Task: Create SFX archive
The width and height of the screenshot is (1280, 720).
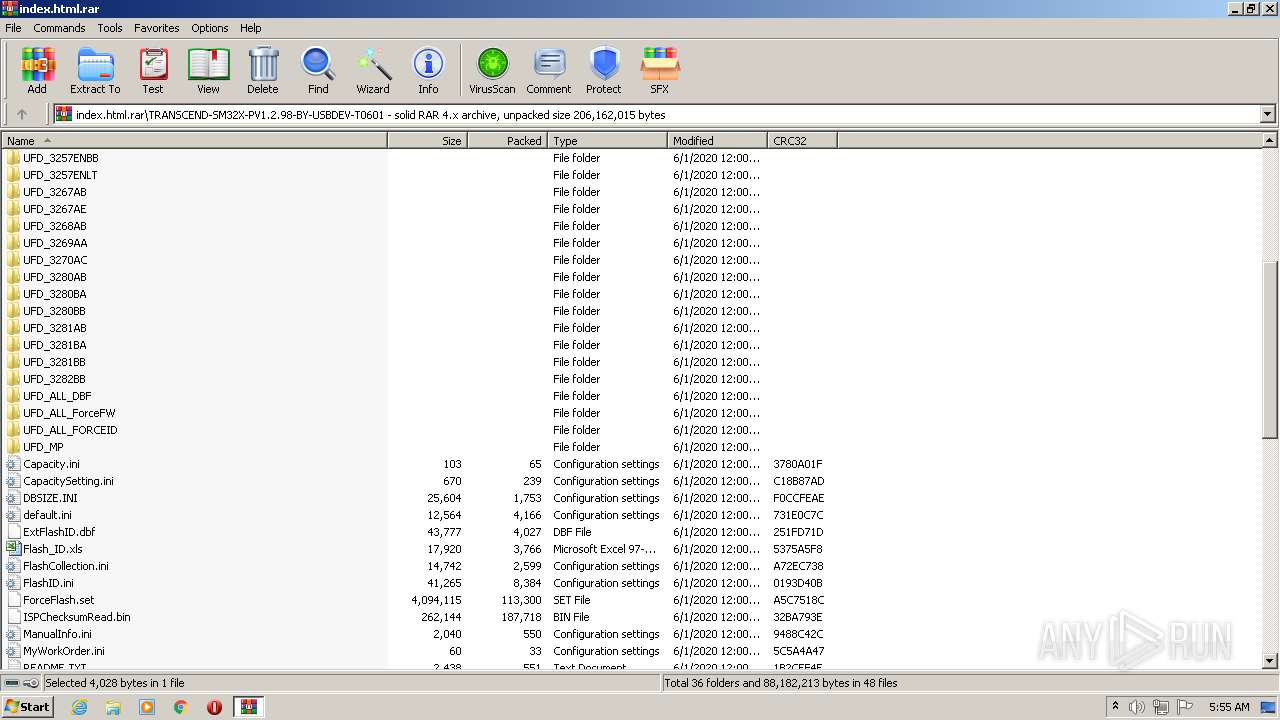Action: tap(659, 71)
